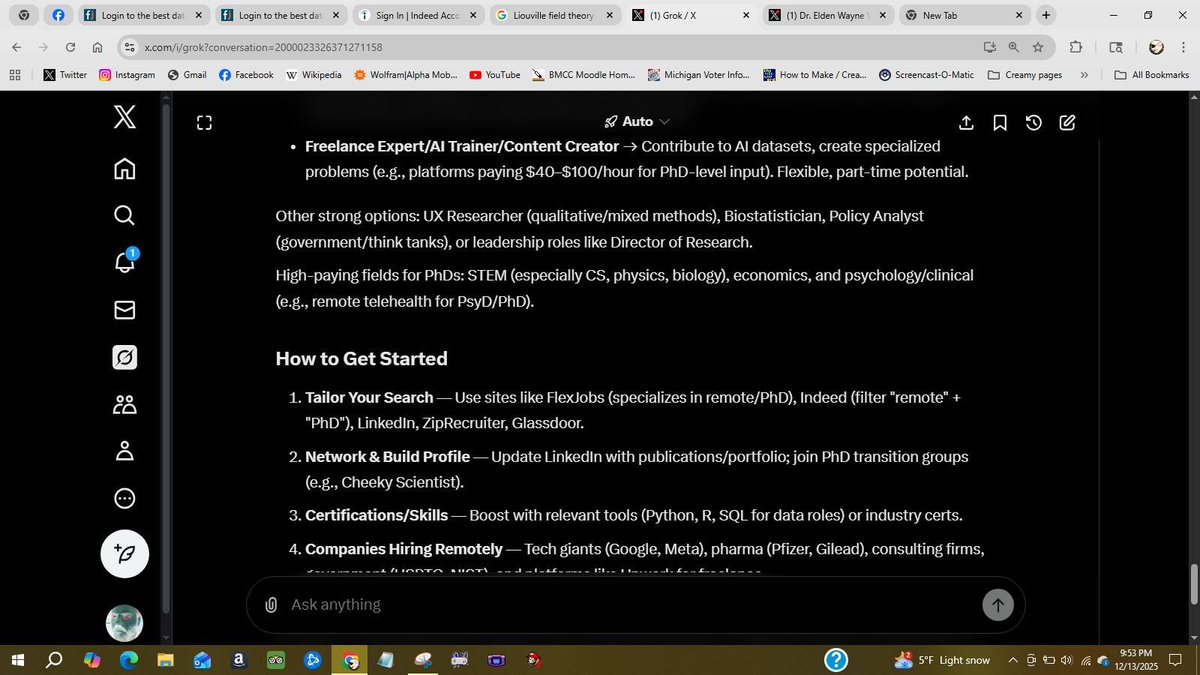Open the Home feed icon in sidebar
The height and width of the screenshot is (675, 1200).
coord(124,168)
